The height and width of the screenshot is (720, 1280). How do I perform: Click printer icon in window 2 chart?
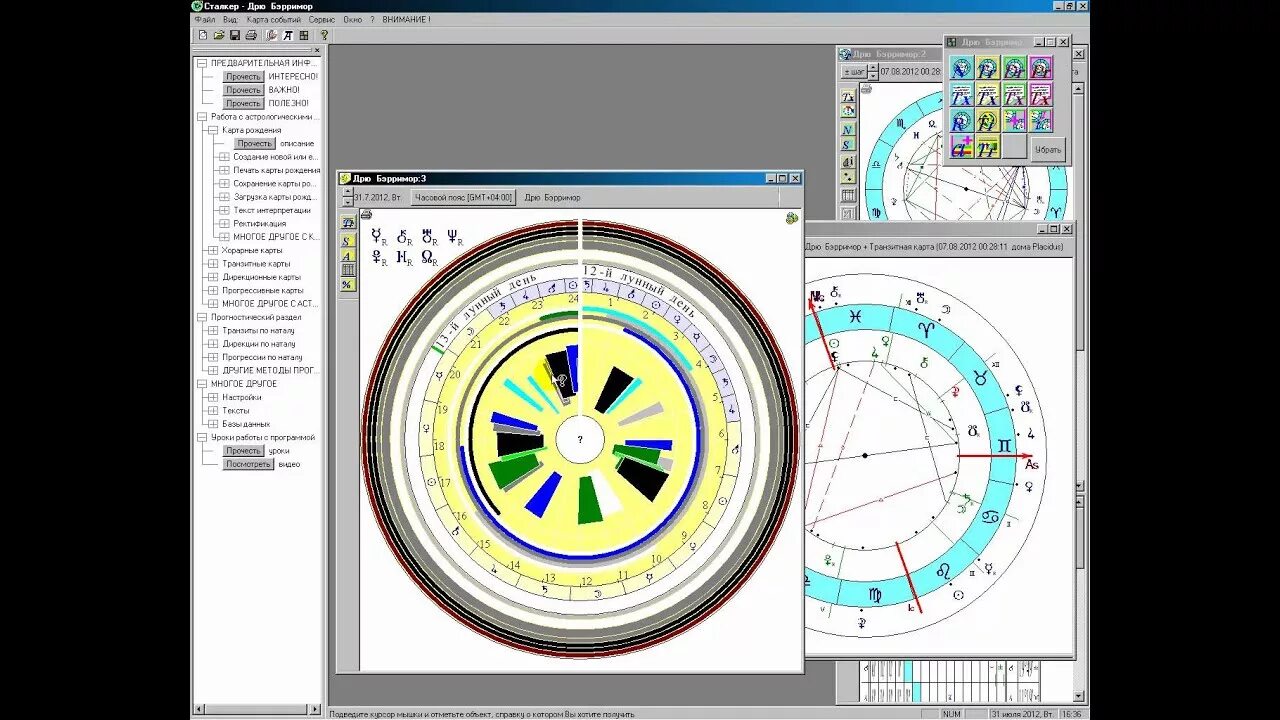point(867,87)
